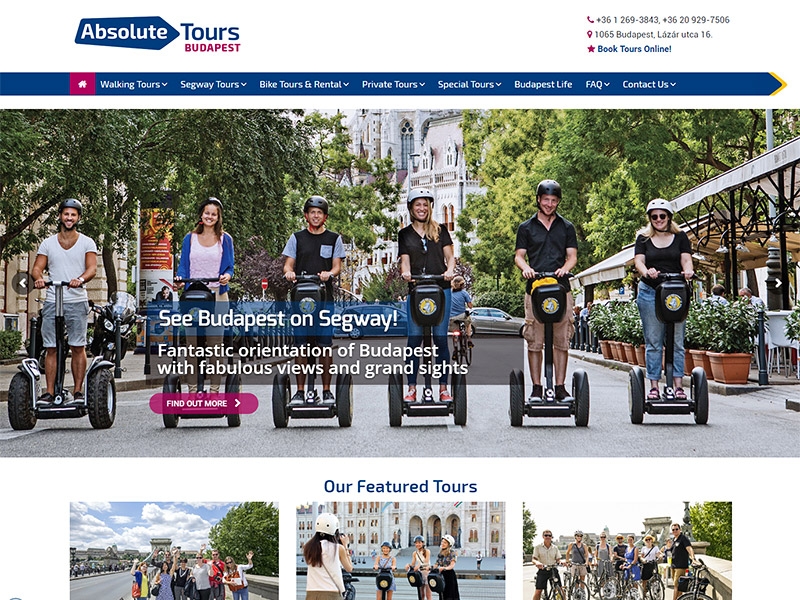800x600 pixels.
Task: Expand the FAQ menu
Action: coord(597,84)
